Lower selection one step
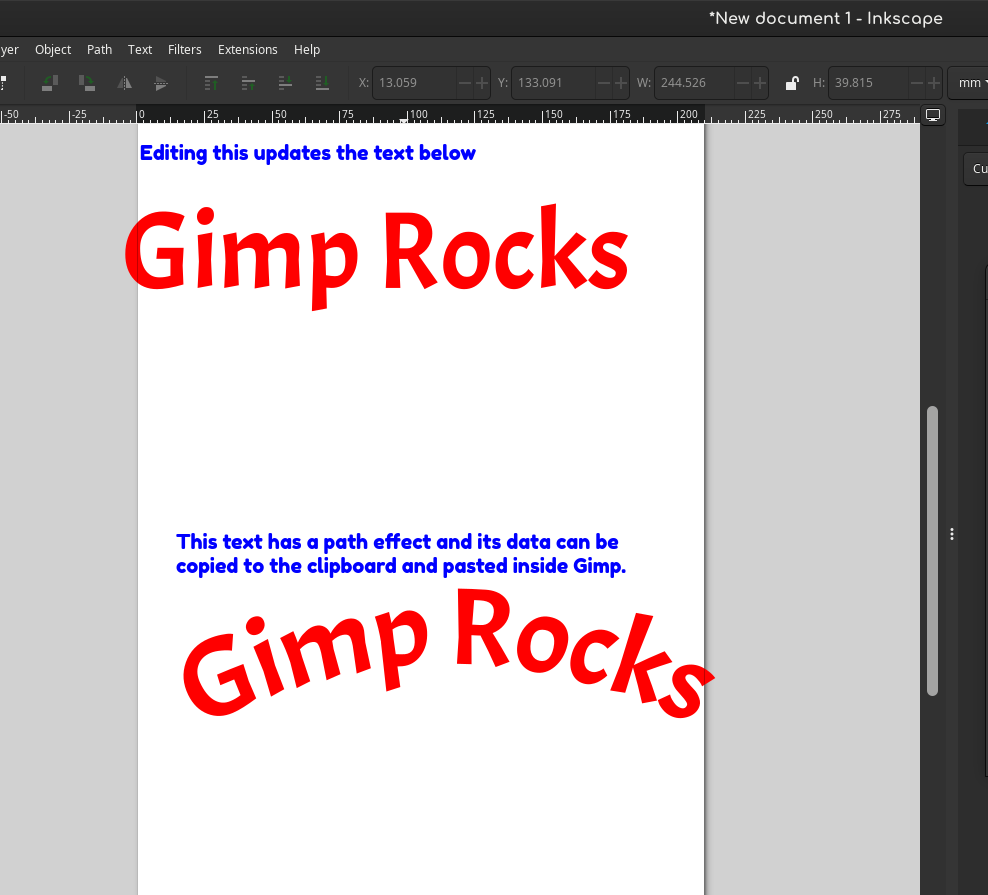 tap(285, 83)
